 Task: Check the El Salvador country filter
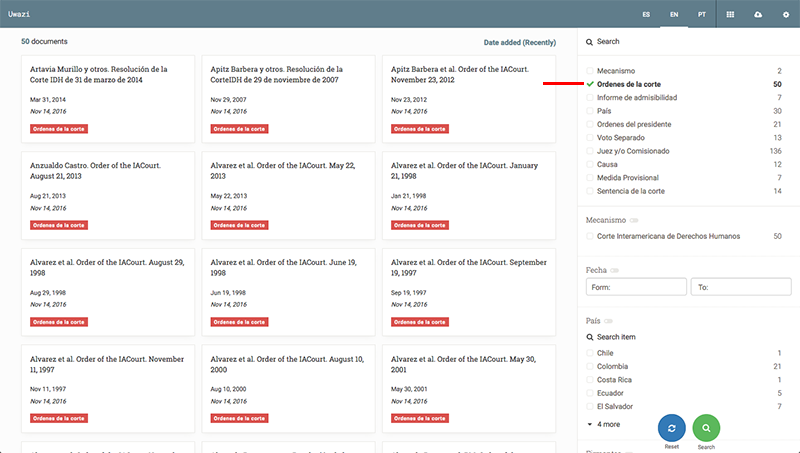pyautogui.click(x=590, y=407)
